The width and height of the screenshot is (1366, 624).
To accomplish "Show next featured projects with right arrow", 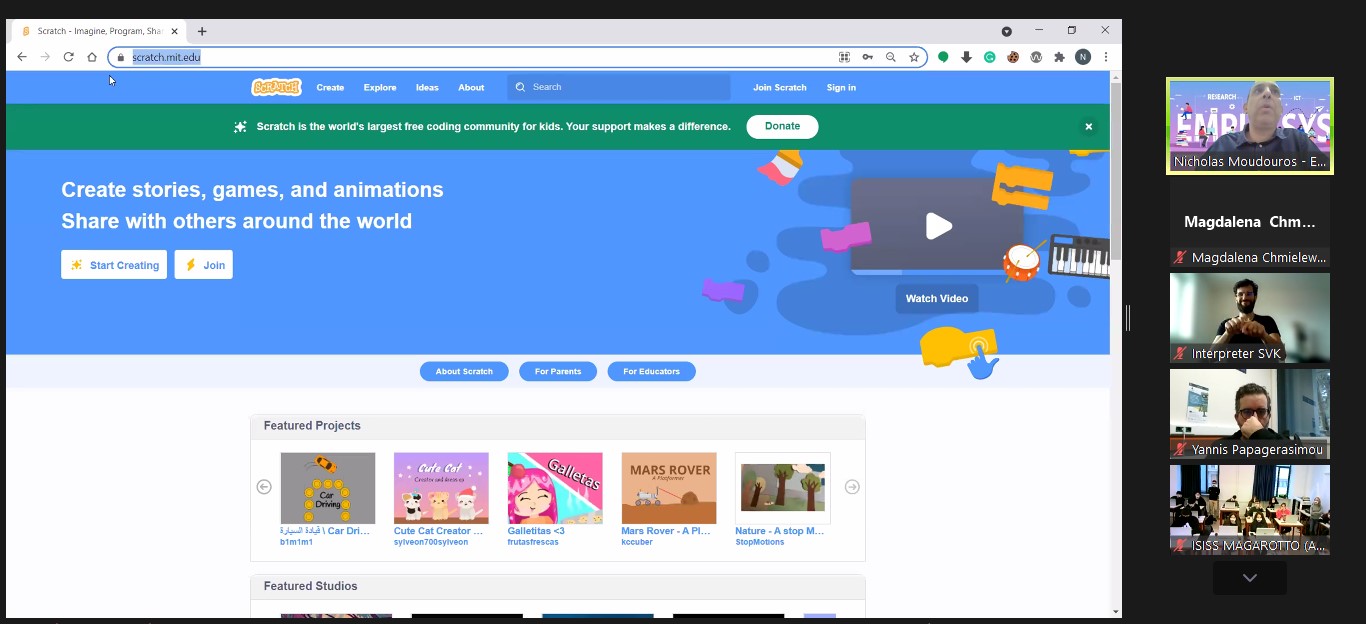I will pos(852,487).
